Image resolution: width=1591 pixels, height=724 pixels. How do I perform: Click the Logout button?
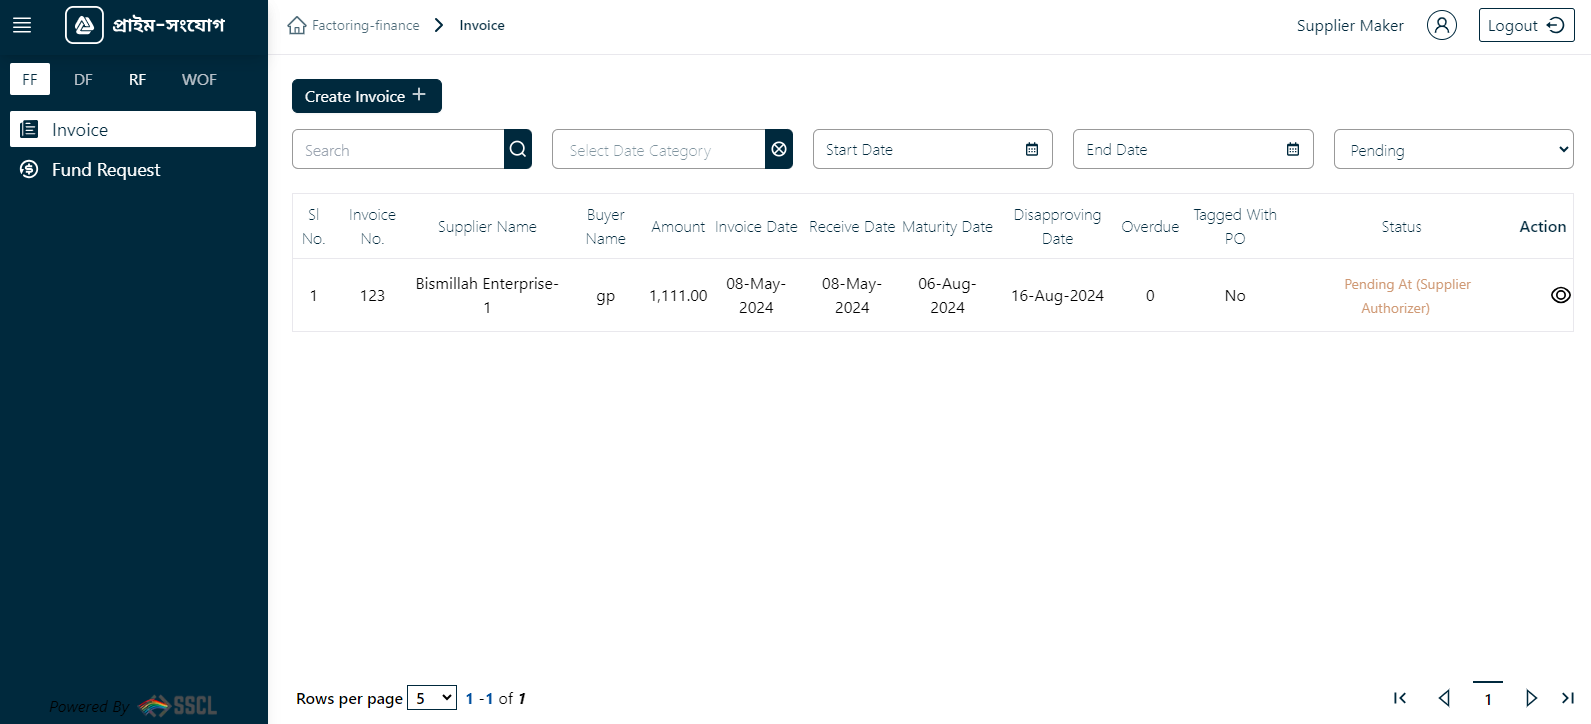click(x=1526, y=25)
